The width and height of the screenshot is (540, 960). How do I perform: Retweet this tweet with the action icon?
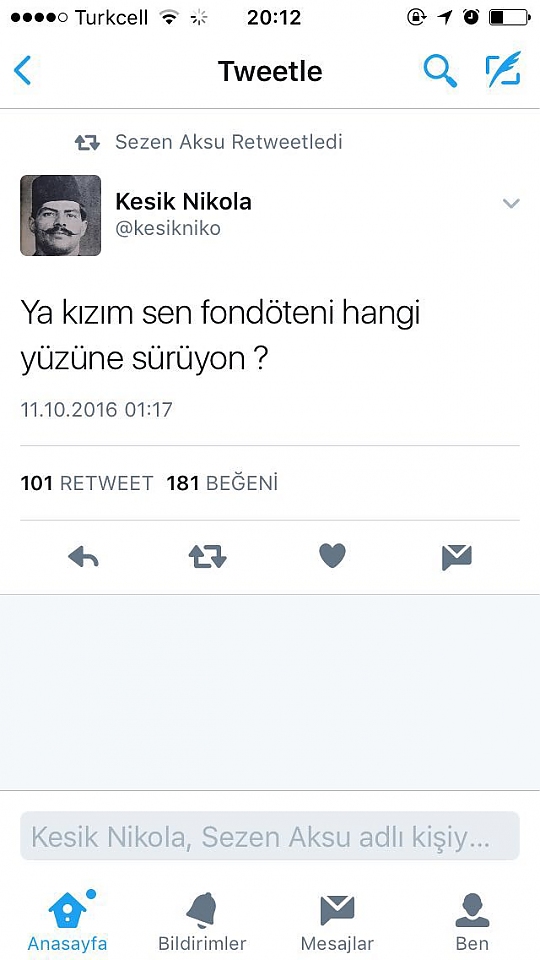click(208, 557)
